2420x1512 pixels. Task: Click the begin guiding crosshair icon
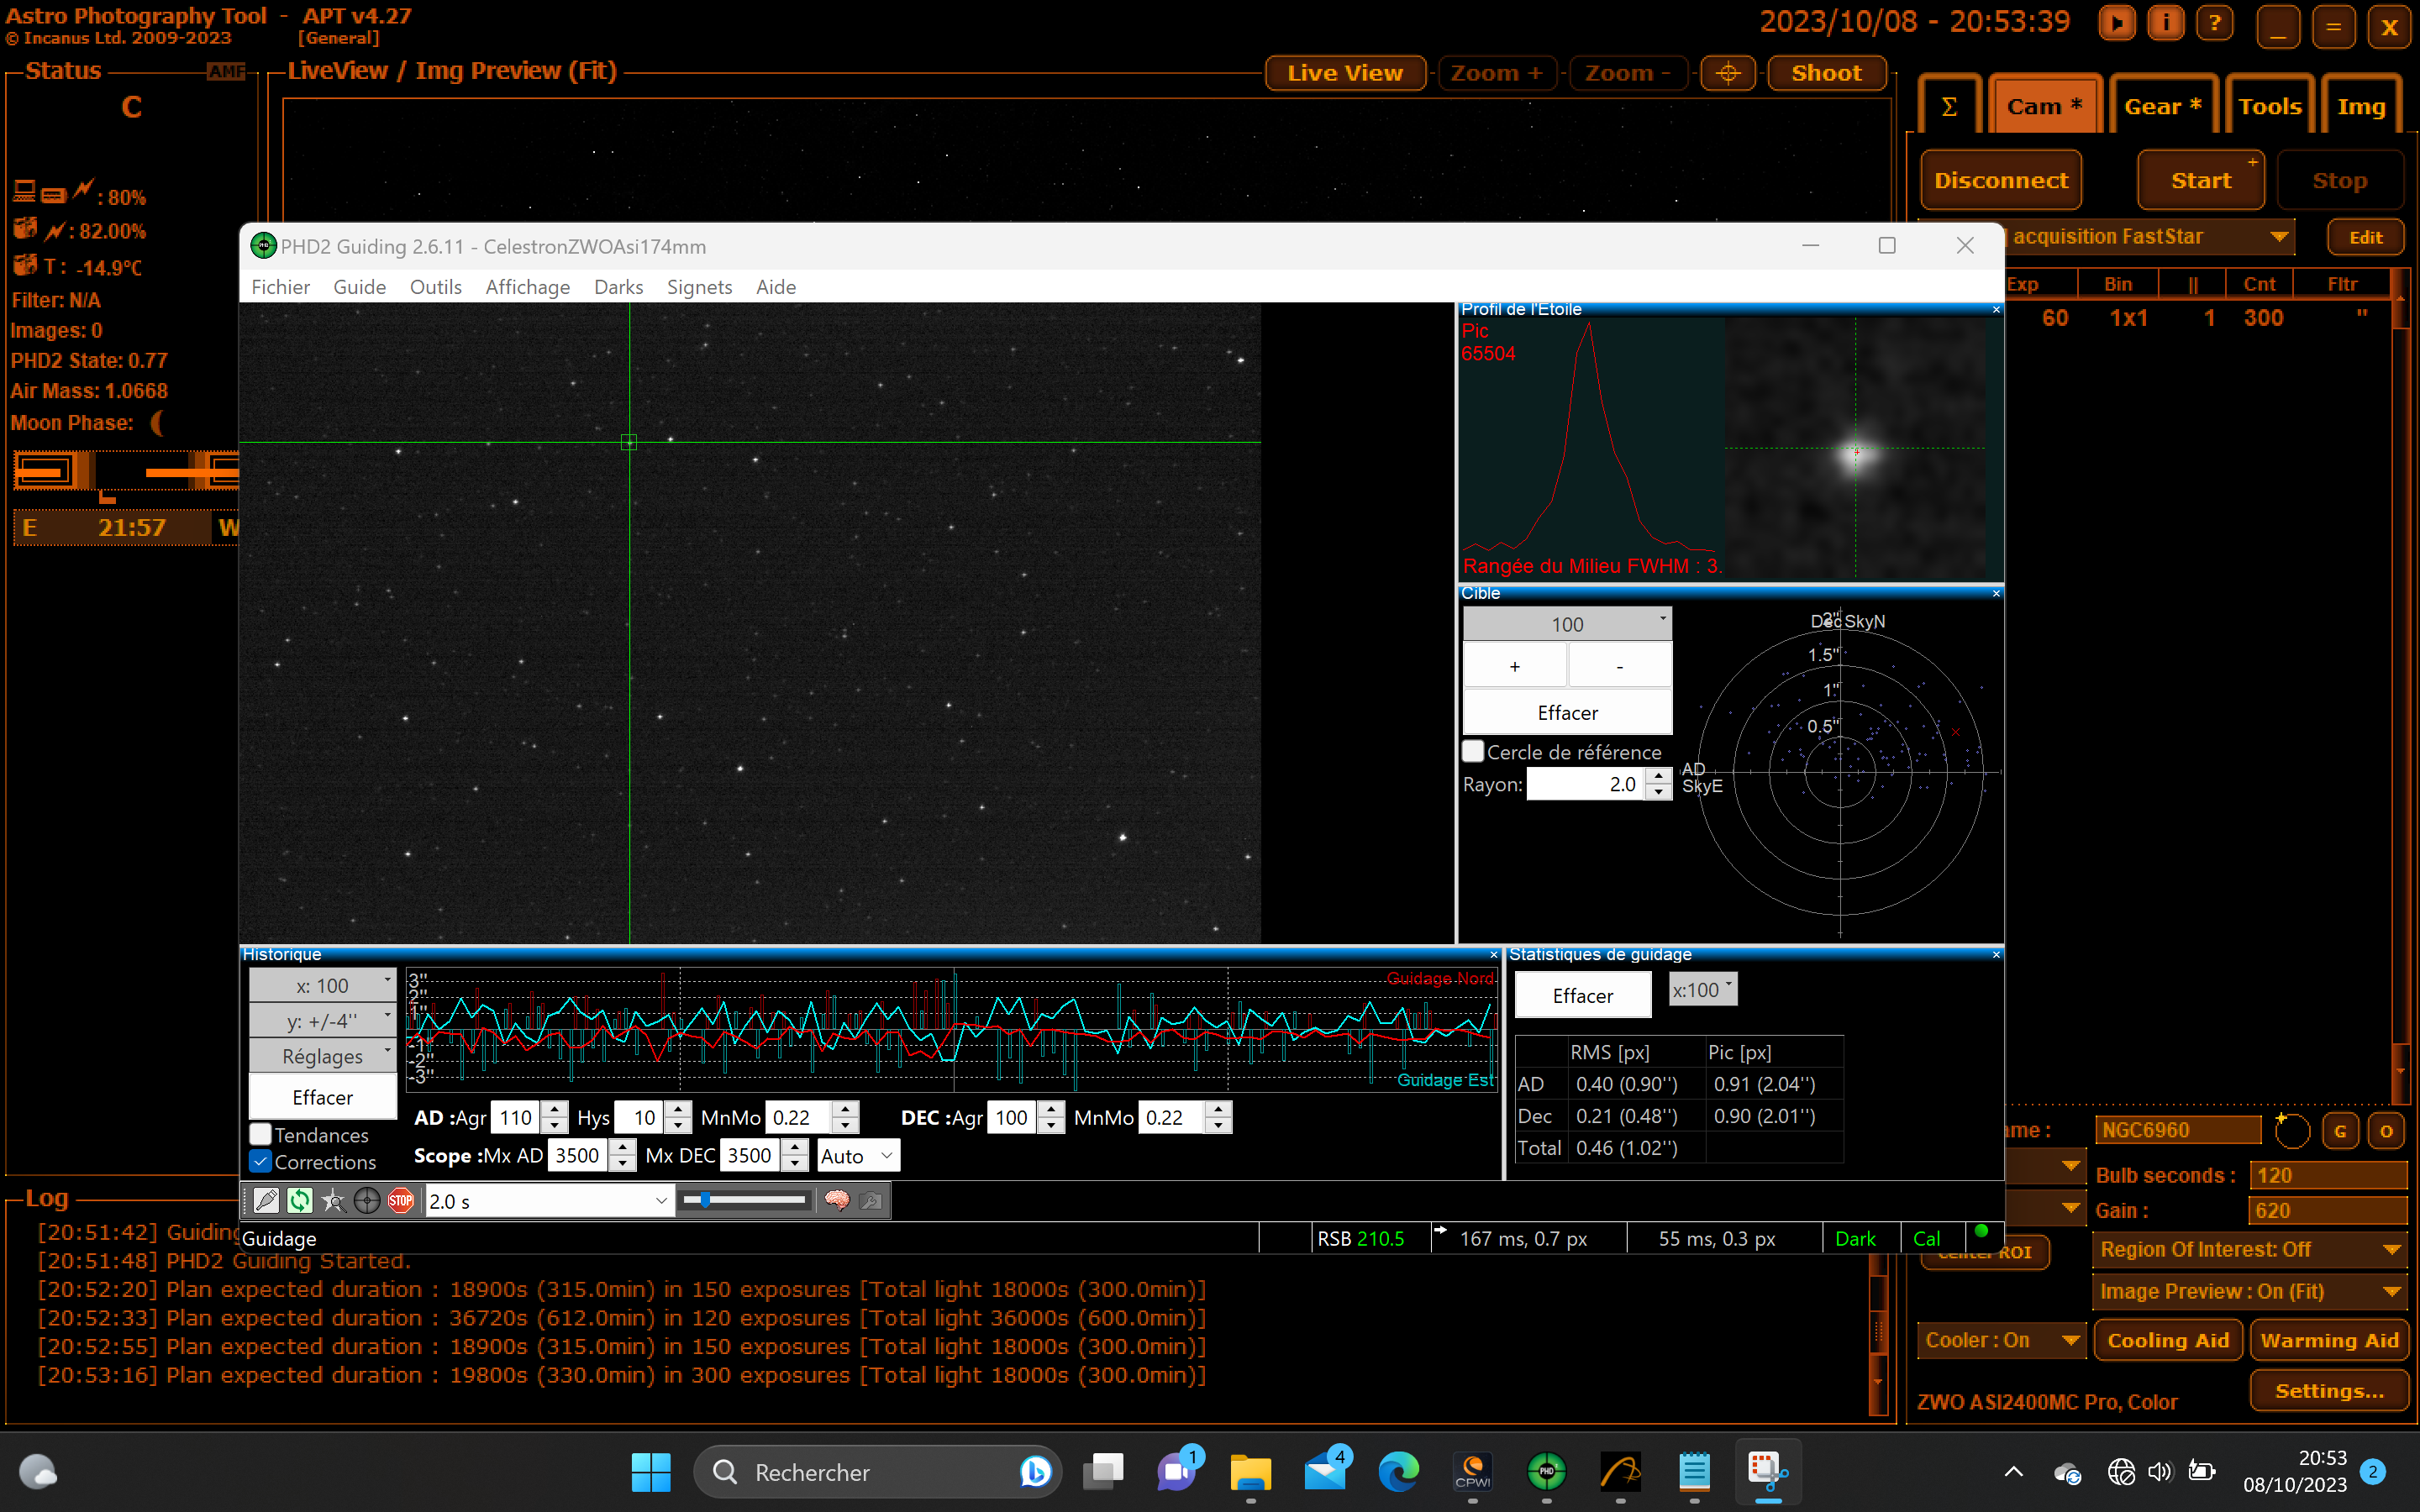pyautogui.click(x=367, y=1200)
